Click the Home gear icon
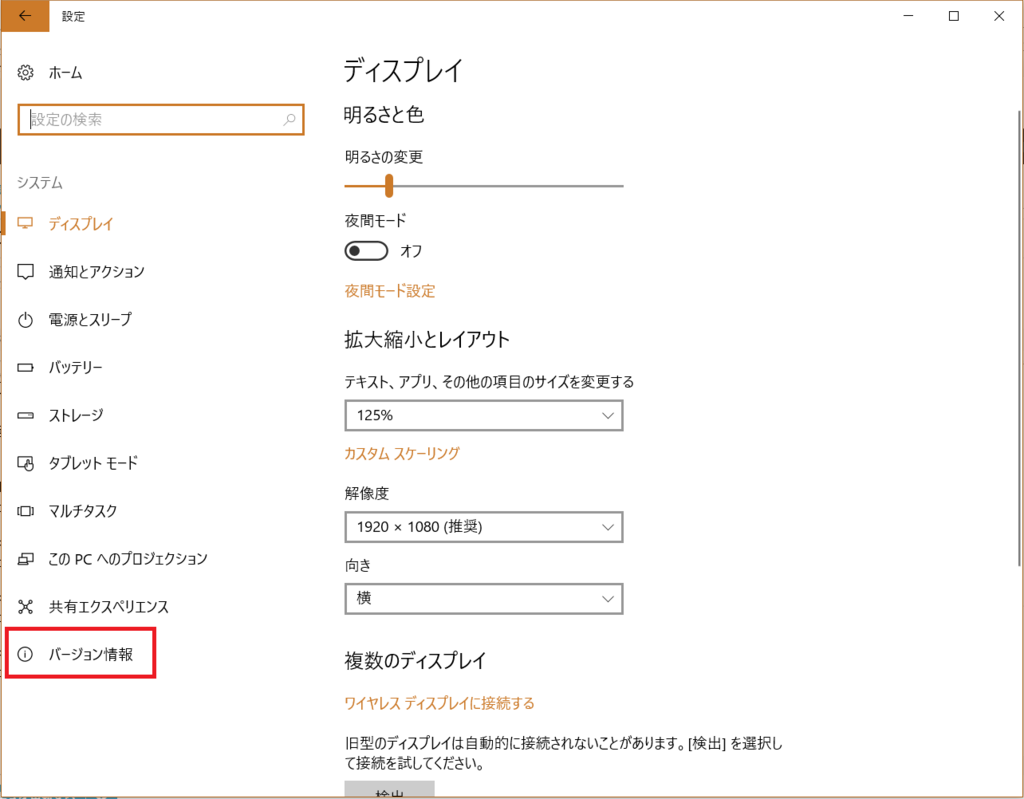 [x=25, y=73]
